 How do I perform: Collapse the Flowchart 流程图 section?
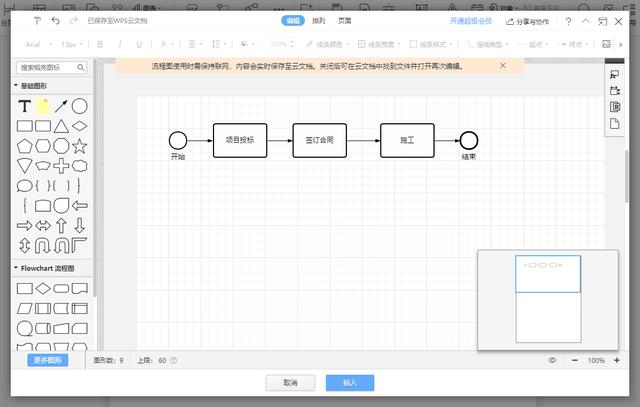point(16,268)
